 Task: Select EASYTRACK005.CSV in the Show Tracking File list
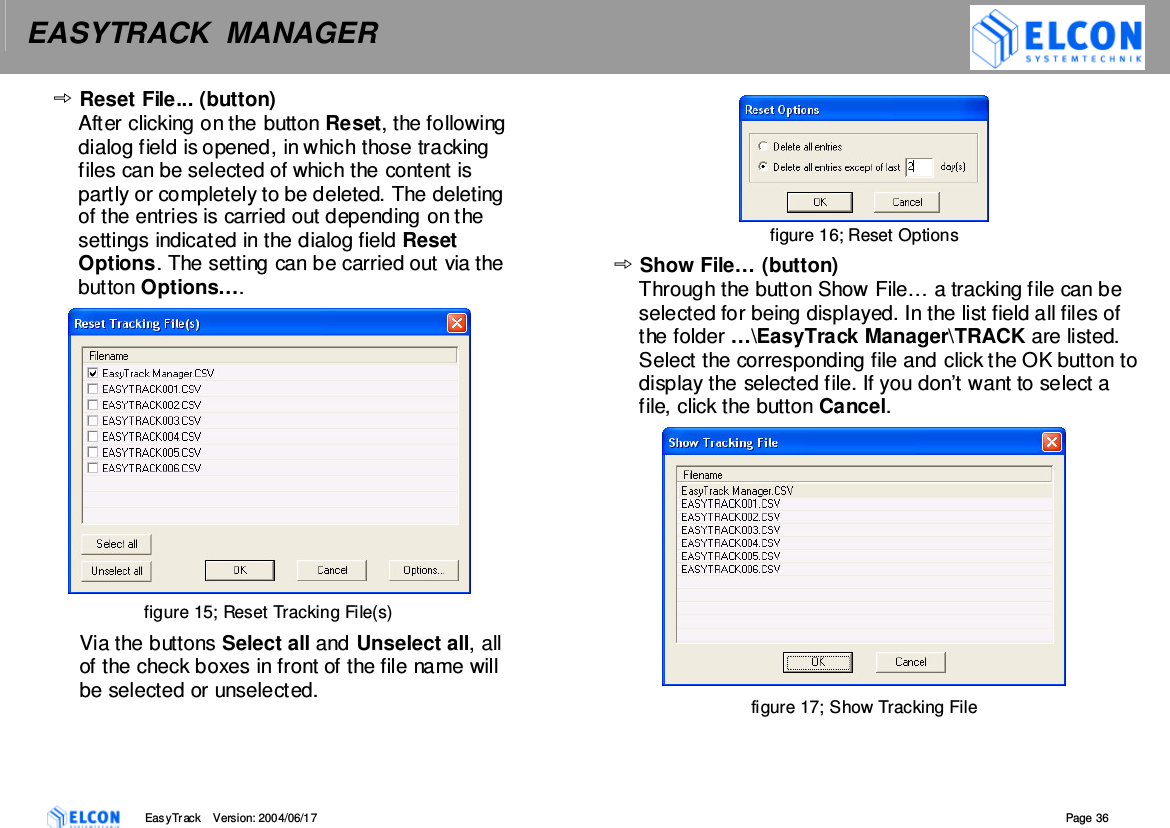click(740, 555)
